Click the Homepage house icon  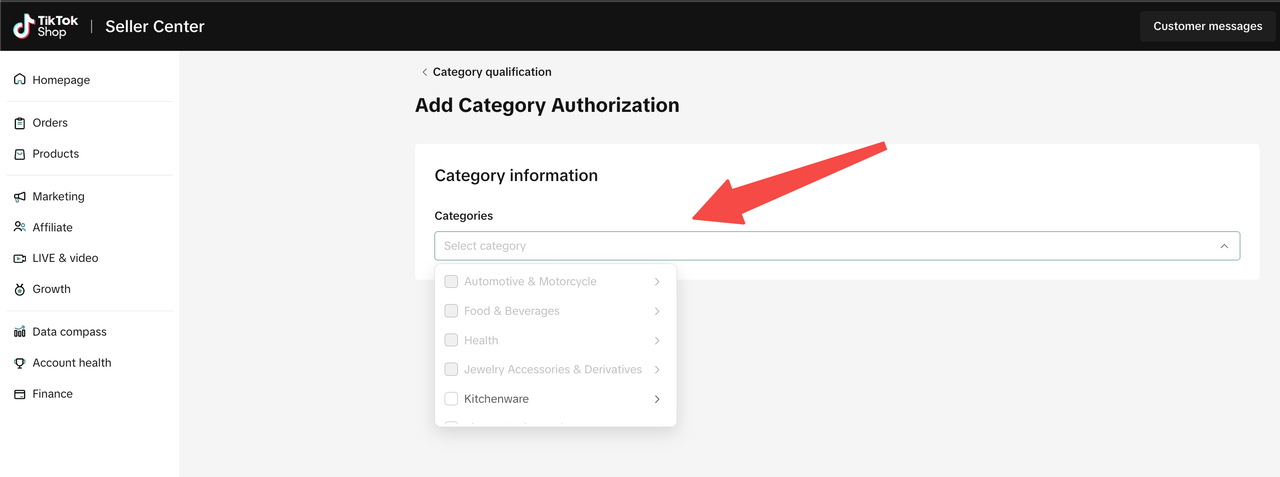coord(20,80)
